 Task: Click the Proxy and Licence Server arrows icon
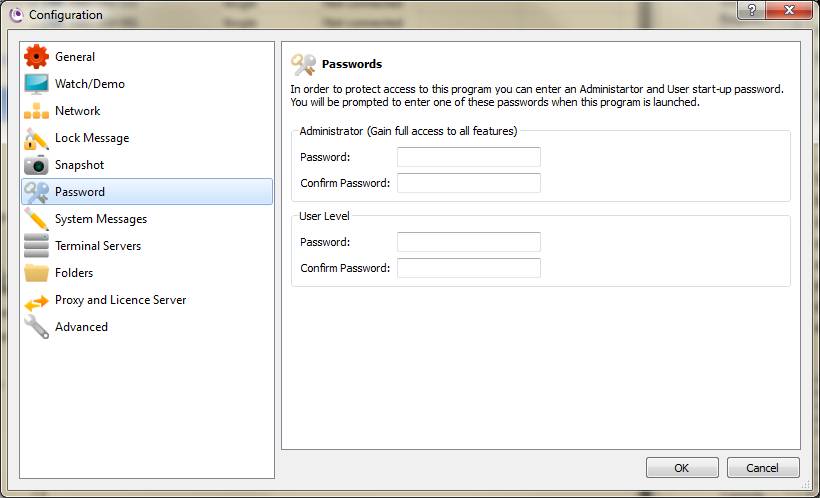pos(36,302)
